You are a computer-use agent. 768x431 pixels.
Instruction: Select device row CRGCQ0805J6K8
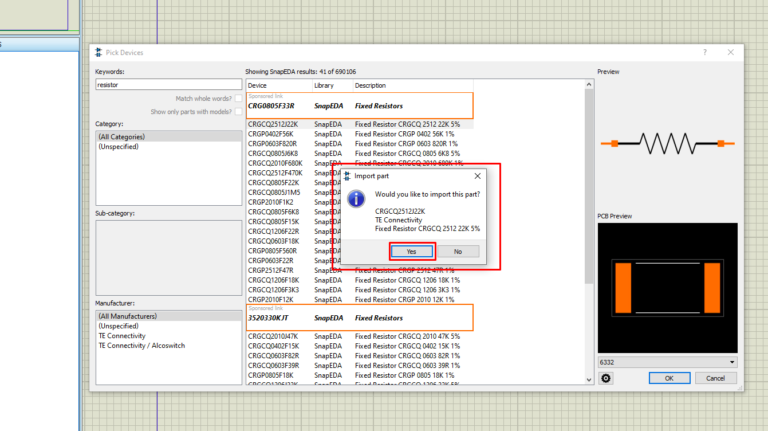[x=360, y=154]
